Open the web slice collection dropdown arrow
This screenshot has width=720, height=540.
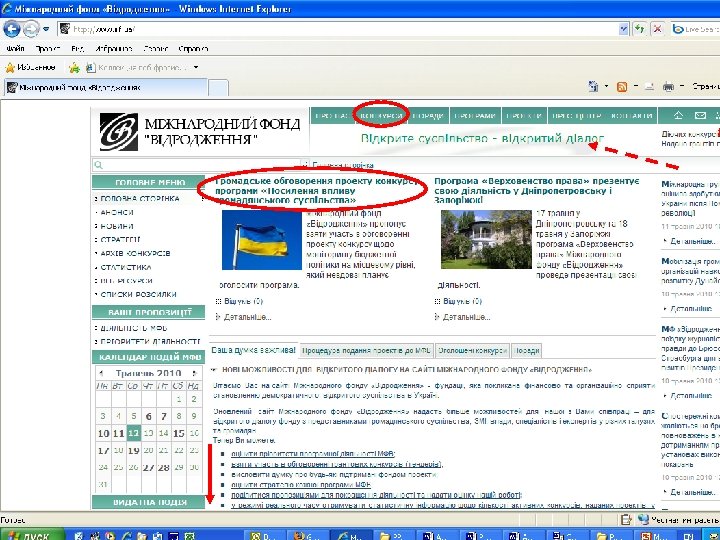pos(196,68)
